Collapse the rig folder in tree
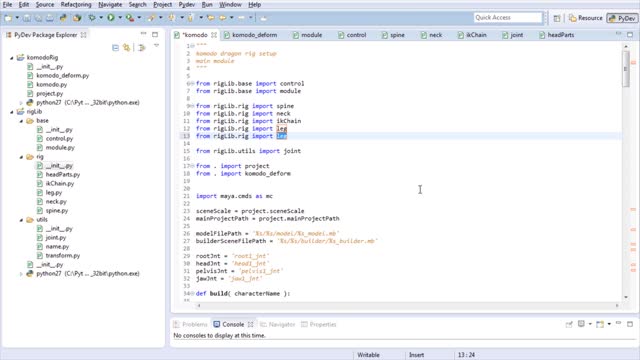The image size is (640, 360). pos(21,157)
